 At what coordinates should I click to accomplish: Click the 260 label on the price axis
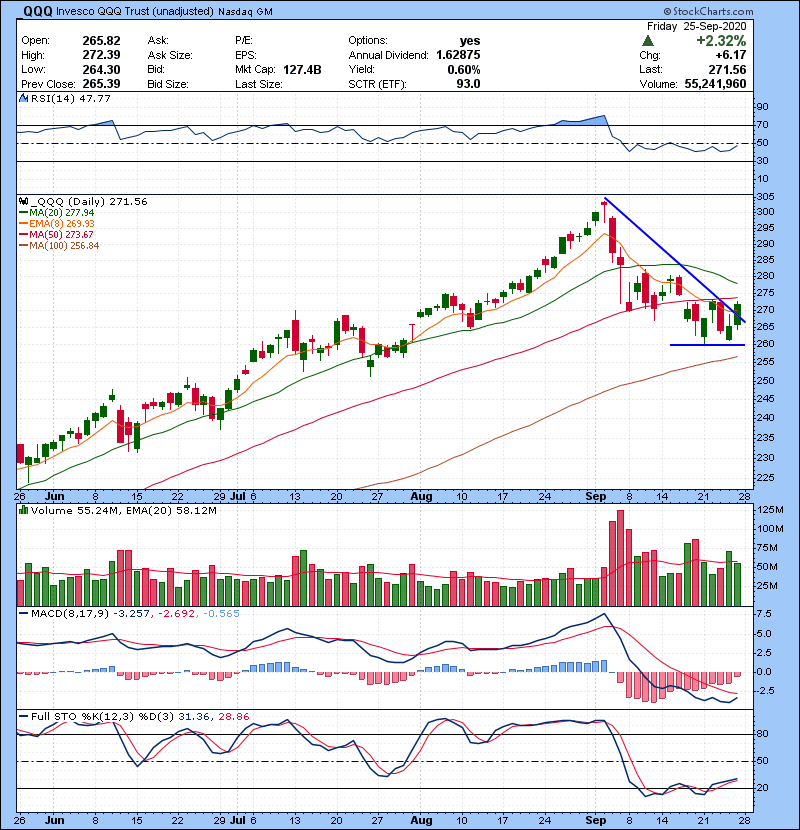coord(766,344)
